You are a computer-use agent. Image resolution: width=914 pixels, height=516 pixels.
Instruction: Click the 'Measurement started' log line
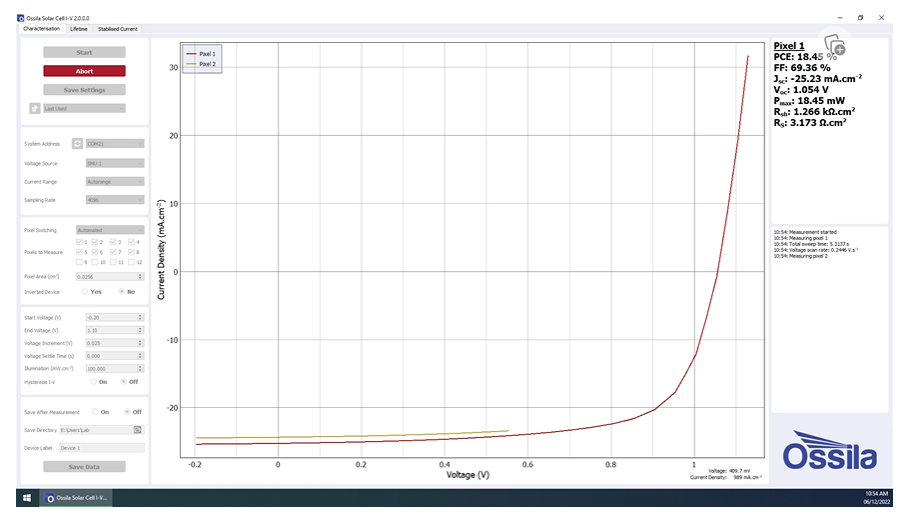pos(805,232)
